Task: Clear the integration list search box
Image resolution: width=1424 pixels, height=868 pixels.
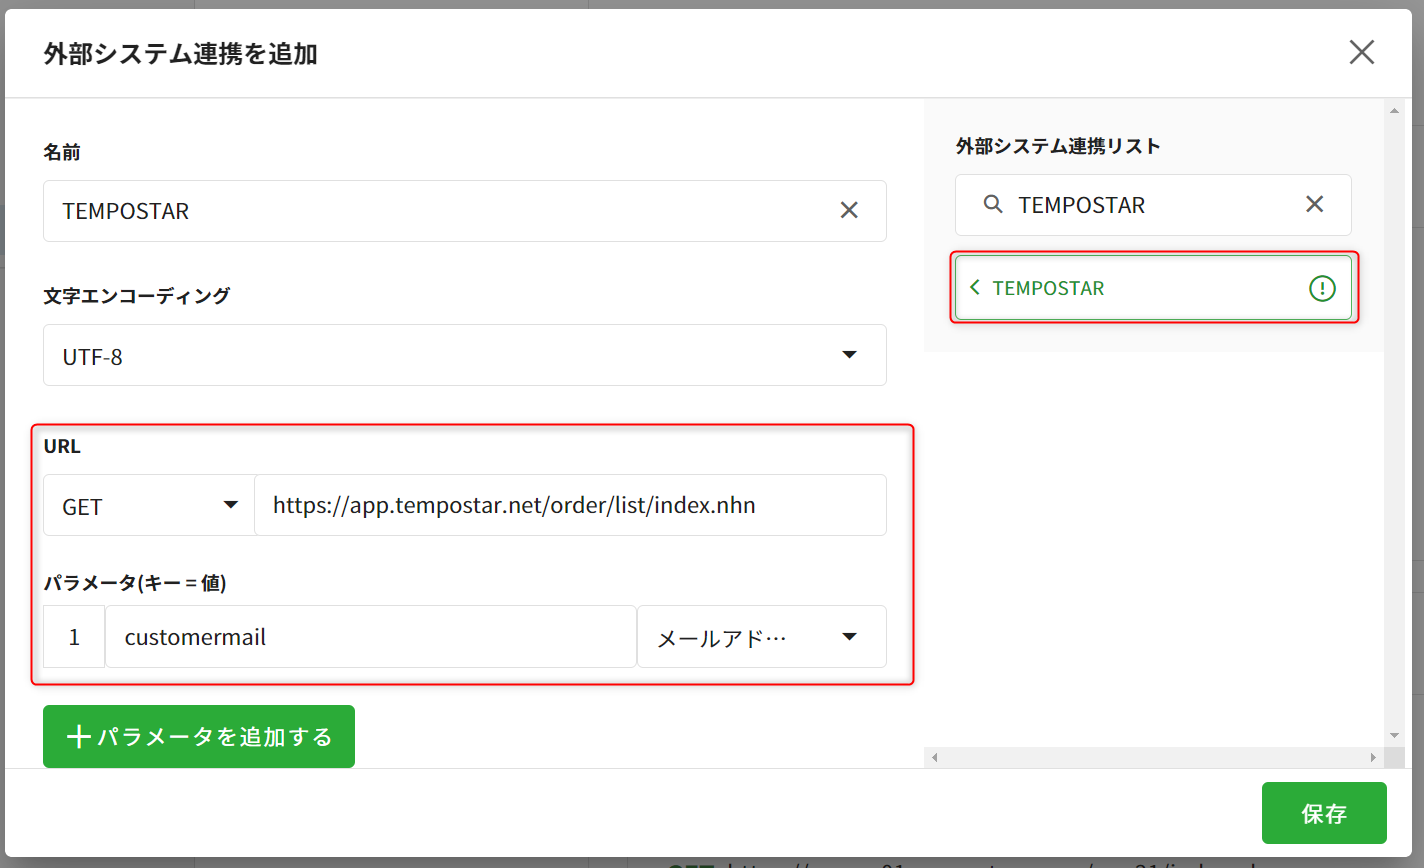Action: tap(1314, 204)
